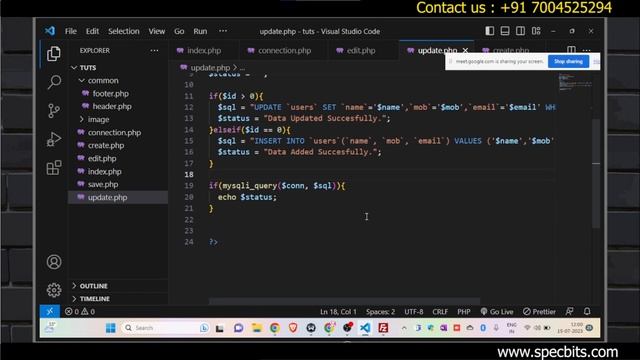Split the editor to the right
This screenshot has height=360, width=640.
coord(571,50)
